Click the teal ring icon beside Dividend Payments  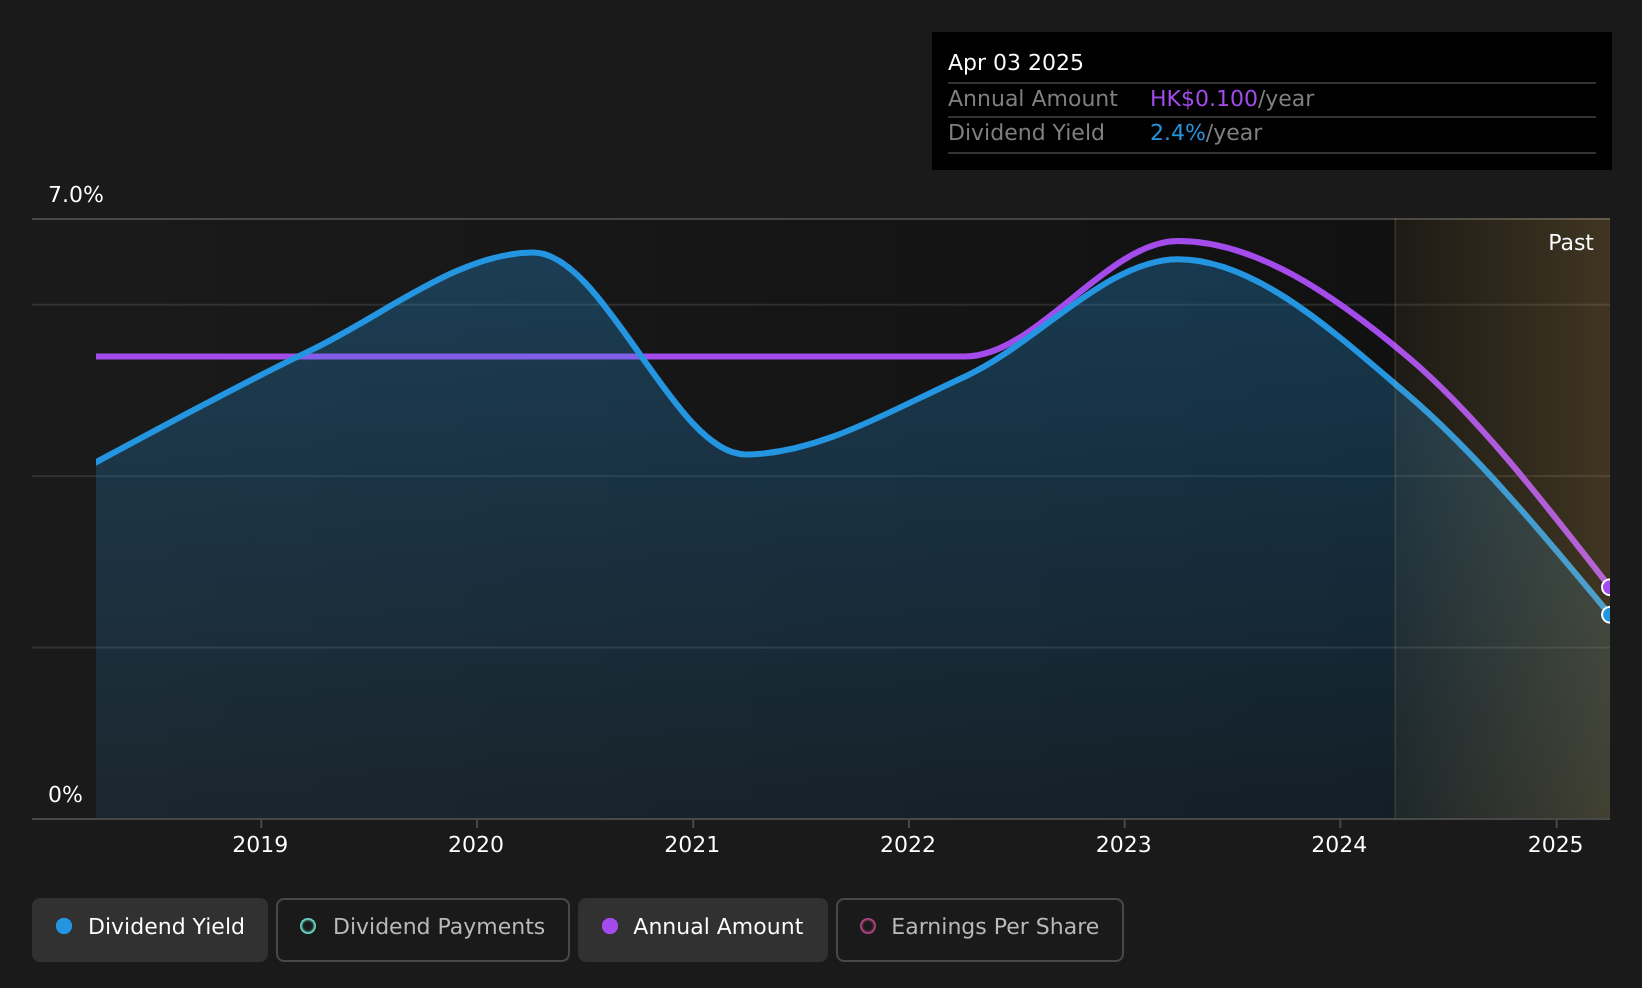(308, 927)
